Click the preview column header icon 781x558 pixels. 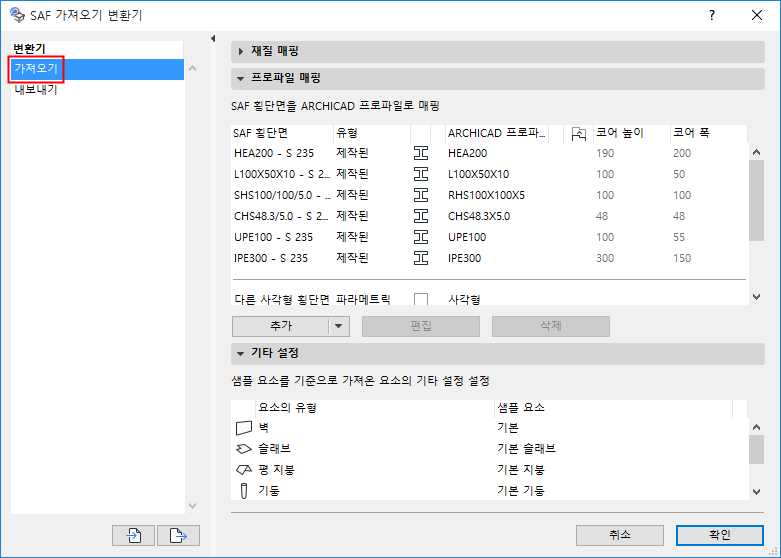[x=578, y=133]
